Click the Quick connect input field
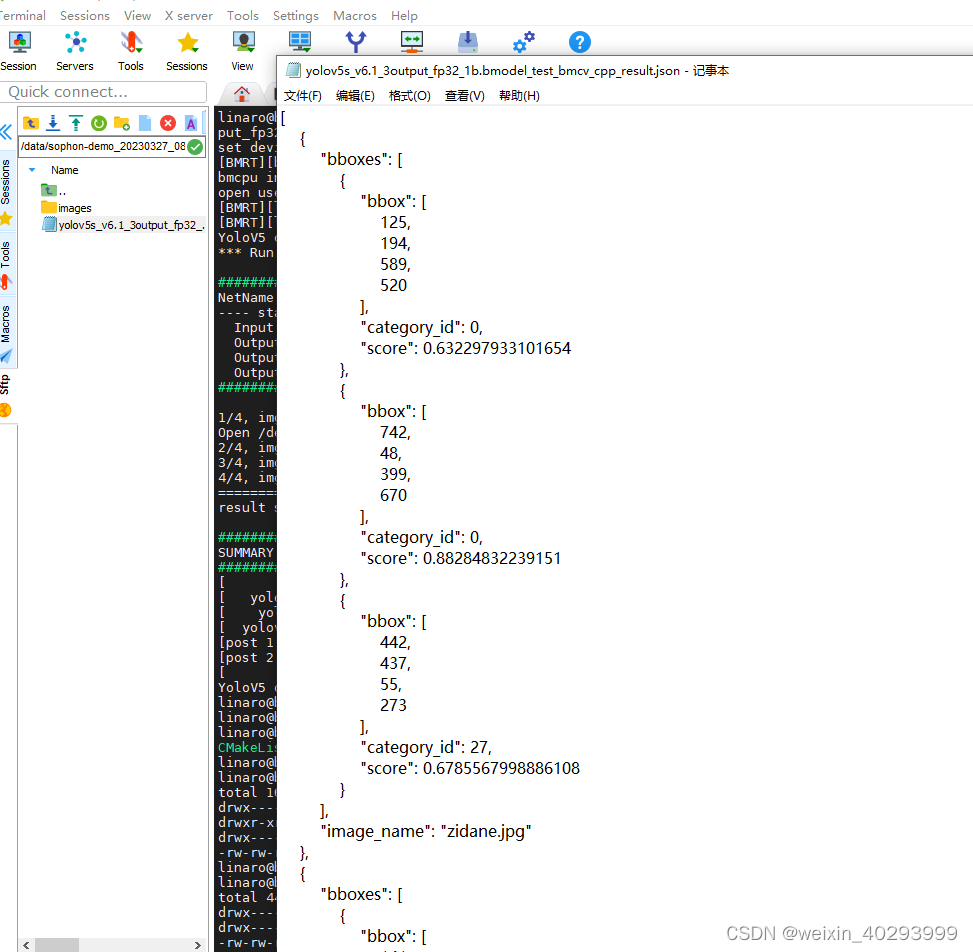The image size is (973, 952). [x=104, y=92]
